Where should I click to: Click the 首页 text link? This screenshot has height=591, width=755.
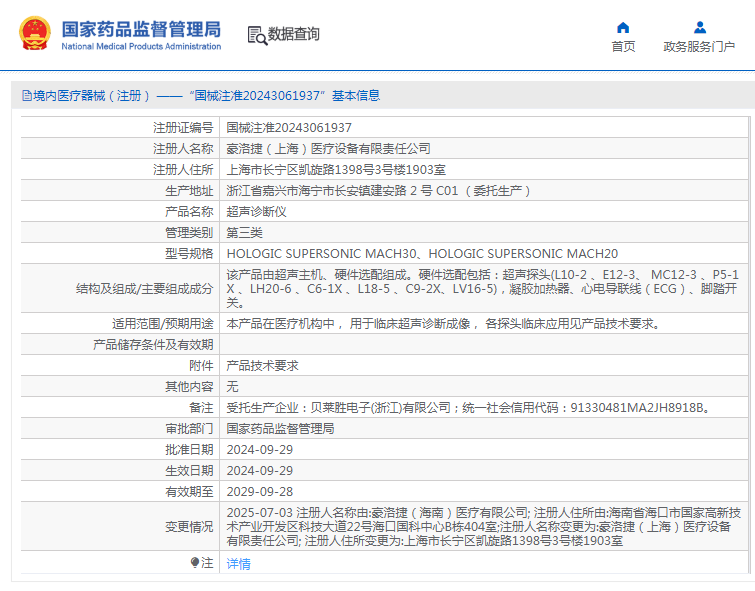click(x=623, y=47)
